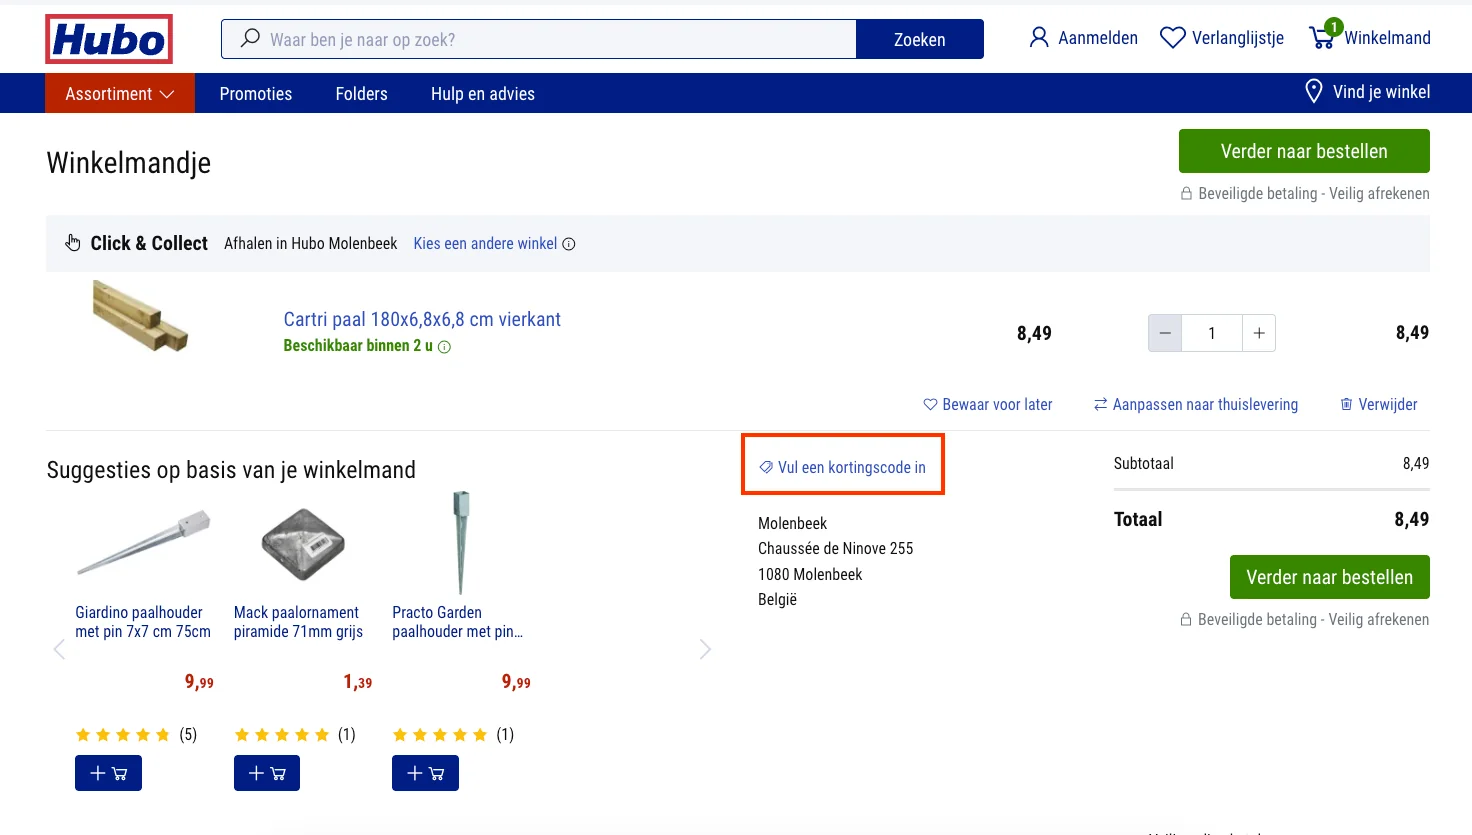Image resolution: width=1472 pixels, height=835 pixels.
Task: Click star rating of Giardino paalhouder
Action: pyautogui.click(x=123, y=735)
